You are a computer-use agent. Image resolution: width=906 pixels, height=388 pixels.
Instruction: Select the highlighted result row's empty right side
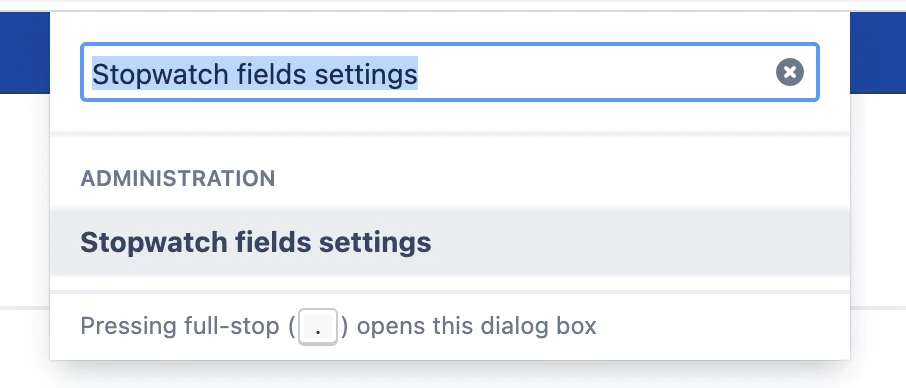pyautogui.click(x=641, y=242)
